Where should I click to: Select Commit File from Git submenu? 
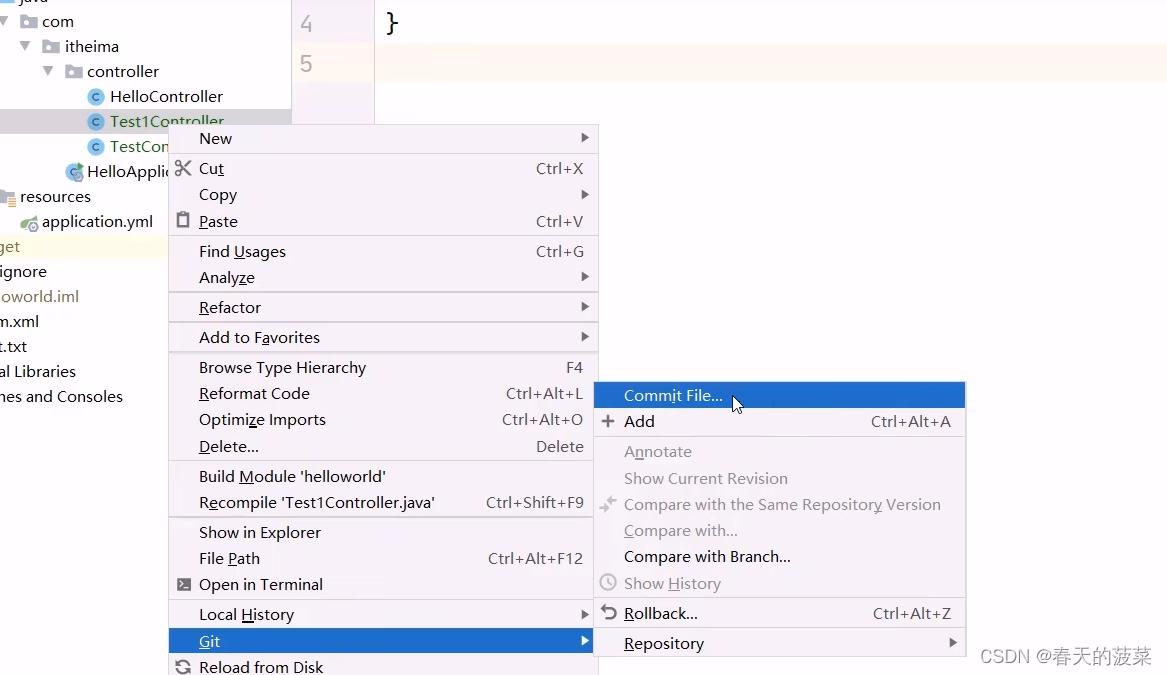pos(673,395)
